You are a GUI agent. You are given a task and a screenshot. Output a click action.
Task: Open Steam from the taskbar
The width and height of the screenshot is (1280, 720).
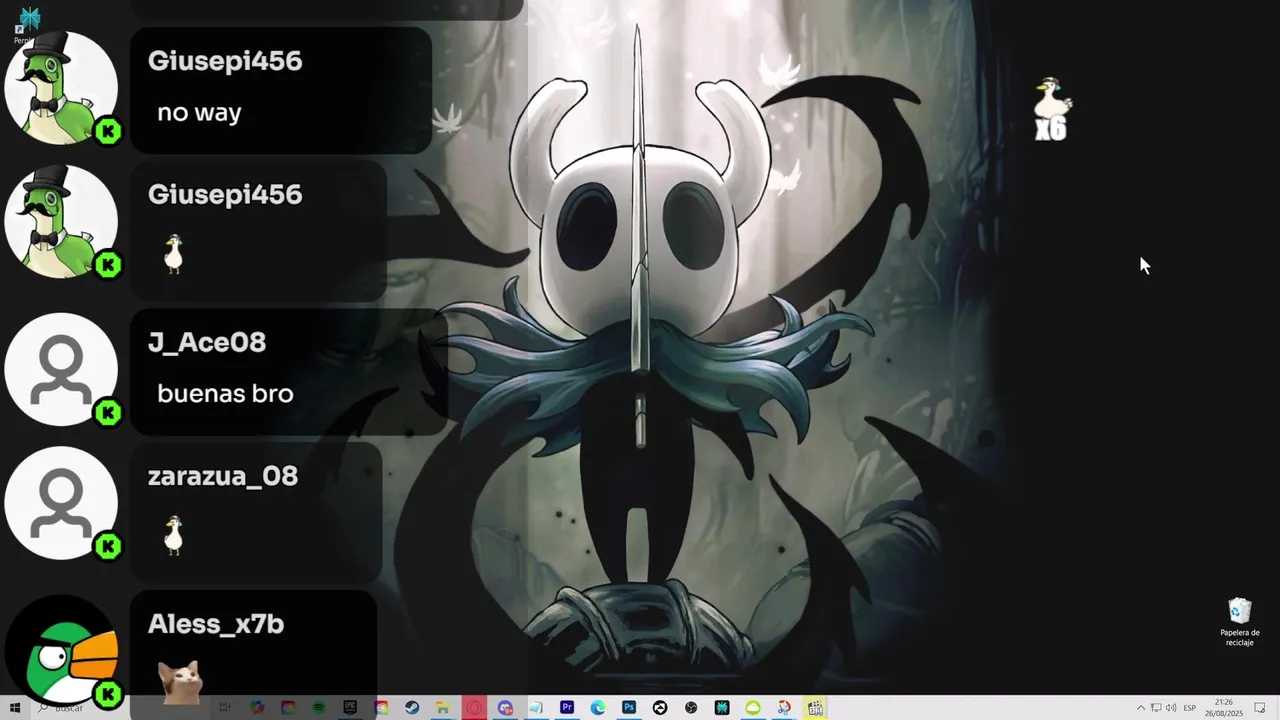point(412,708)
